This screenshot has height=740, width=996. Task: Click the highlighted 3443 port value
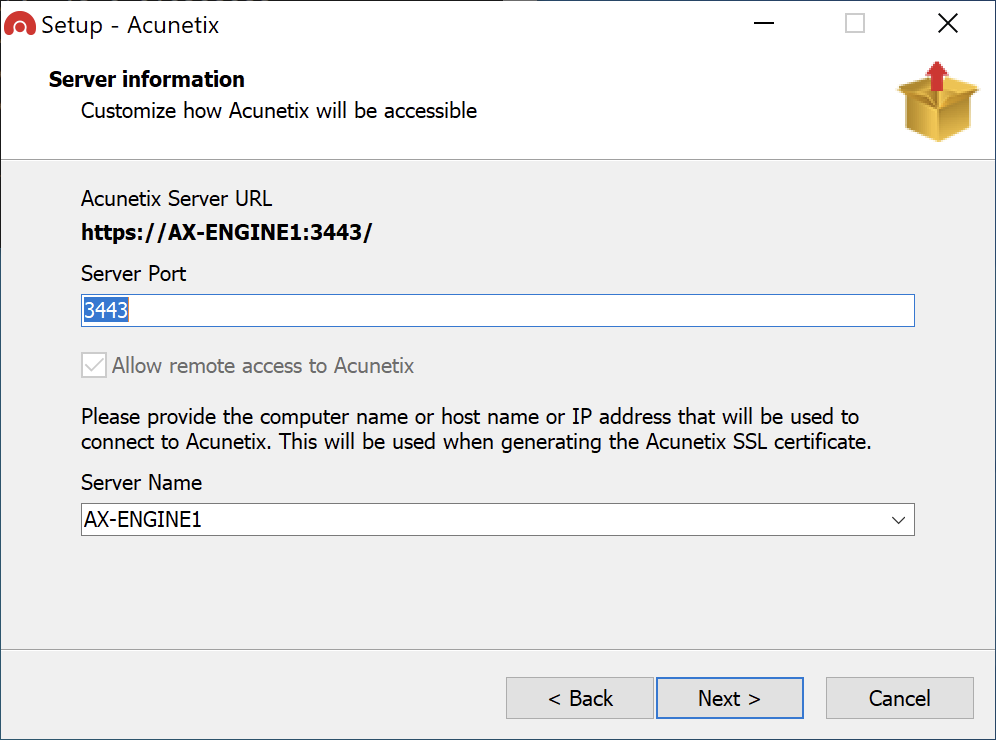[x=106, y=311]
